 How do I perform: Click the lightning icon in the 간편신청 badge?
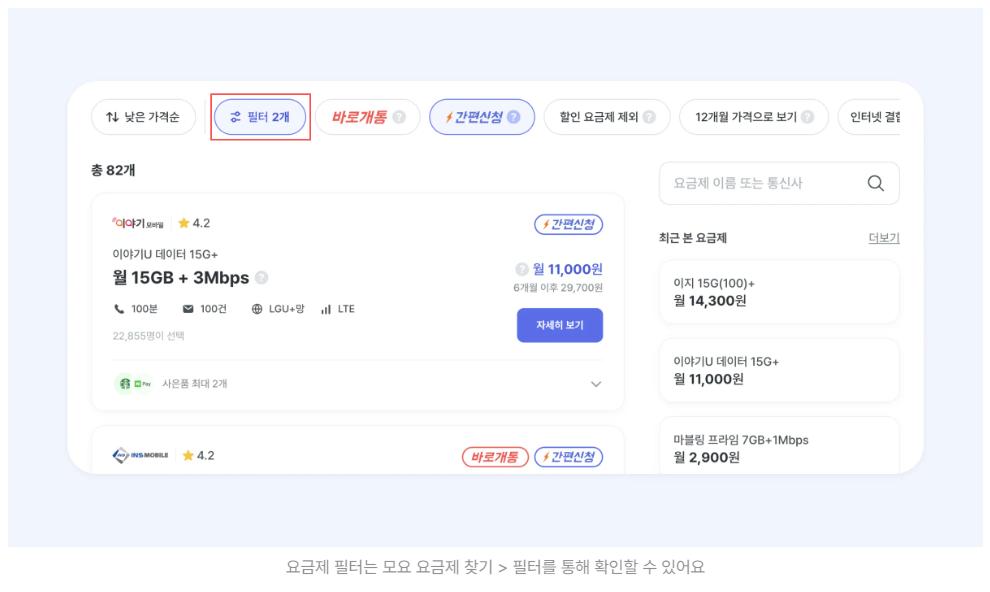click(x=448, y=116)
